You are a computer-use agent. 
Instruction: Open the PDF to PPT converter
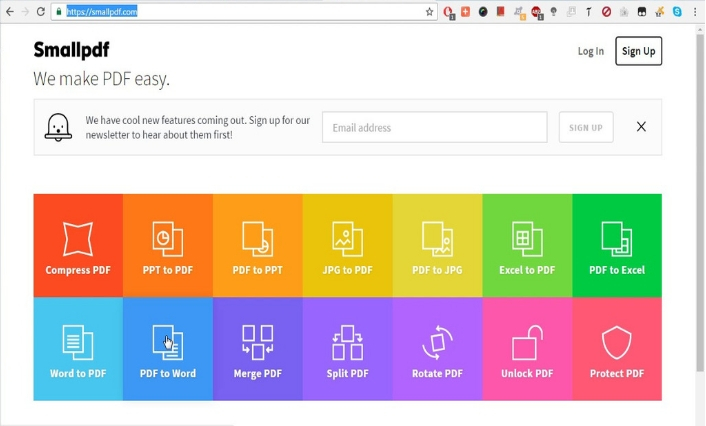[x=258, y=245]
